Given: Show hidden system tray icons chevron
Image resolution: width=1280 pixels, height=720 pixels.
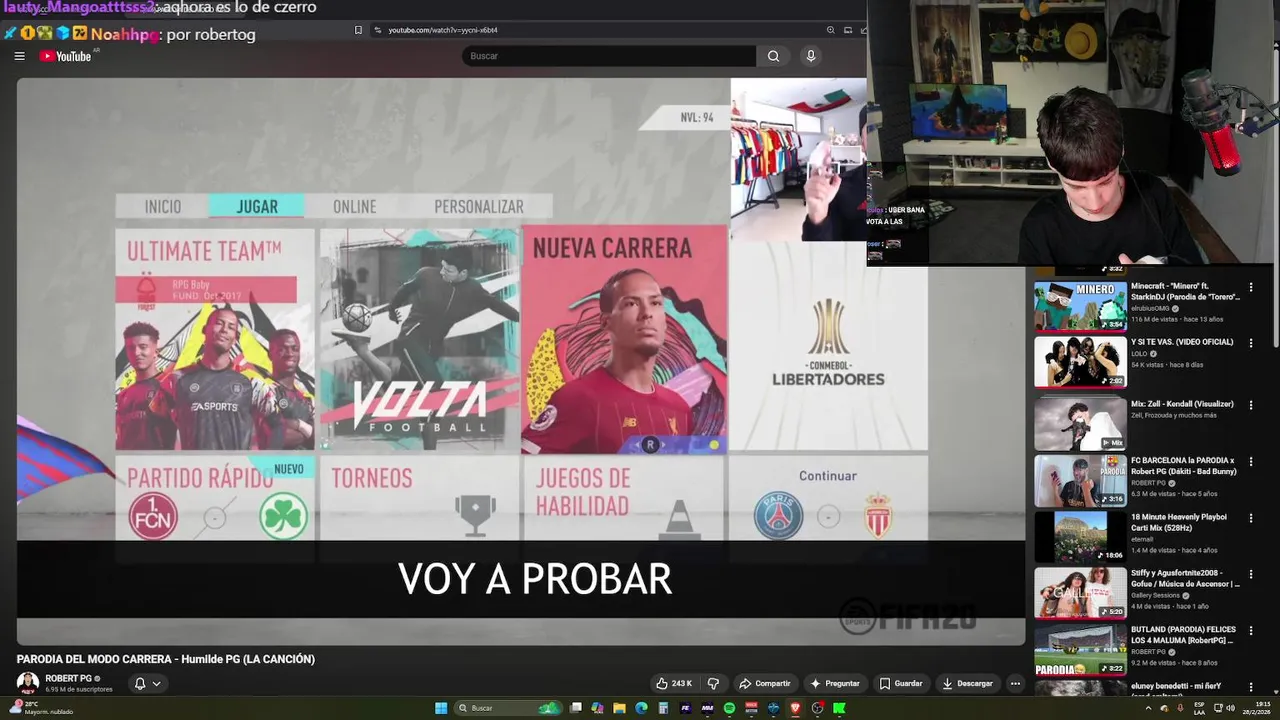Looking at the screenshot, I should pyautogui.click(x=1148, y=708).
